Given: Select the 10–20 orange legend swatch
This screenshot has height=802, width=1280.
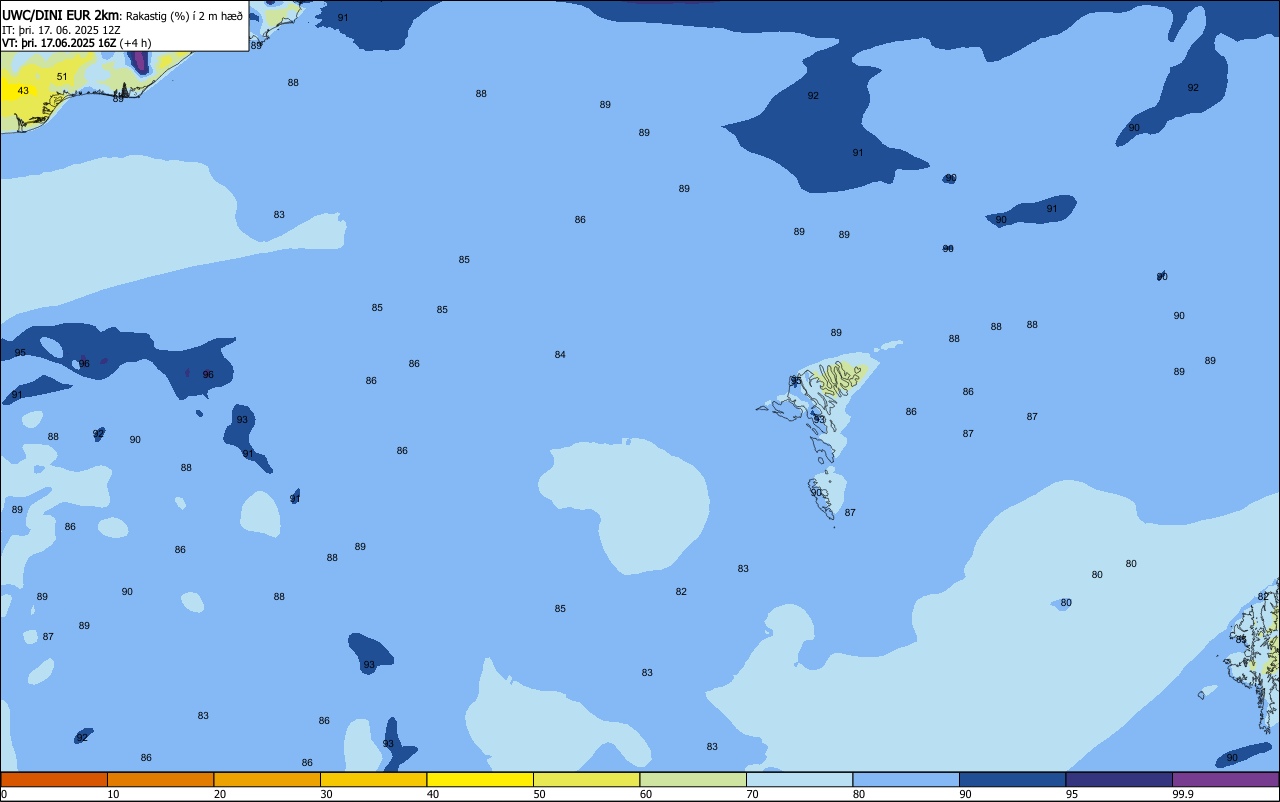Looking at the screenshot, I should (160, 779).
